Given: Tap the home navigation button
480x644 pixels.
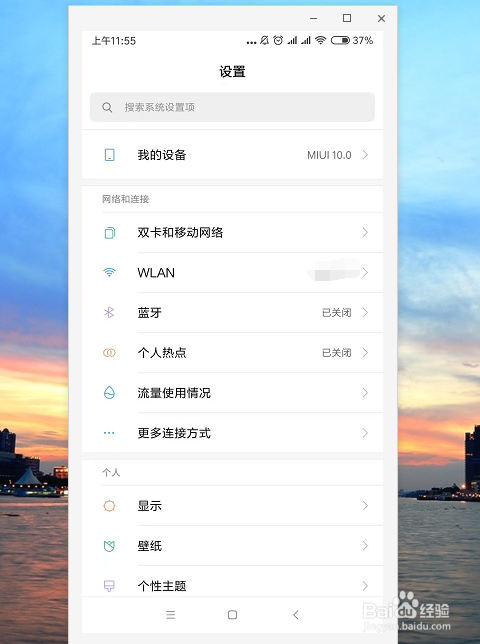Looking at the screenshot, I should pos(232,614).
